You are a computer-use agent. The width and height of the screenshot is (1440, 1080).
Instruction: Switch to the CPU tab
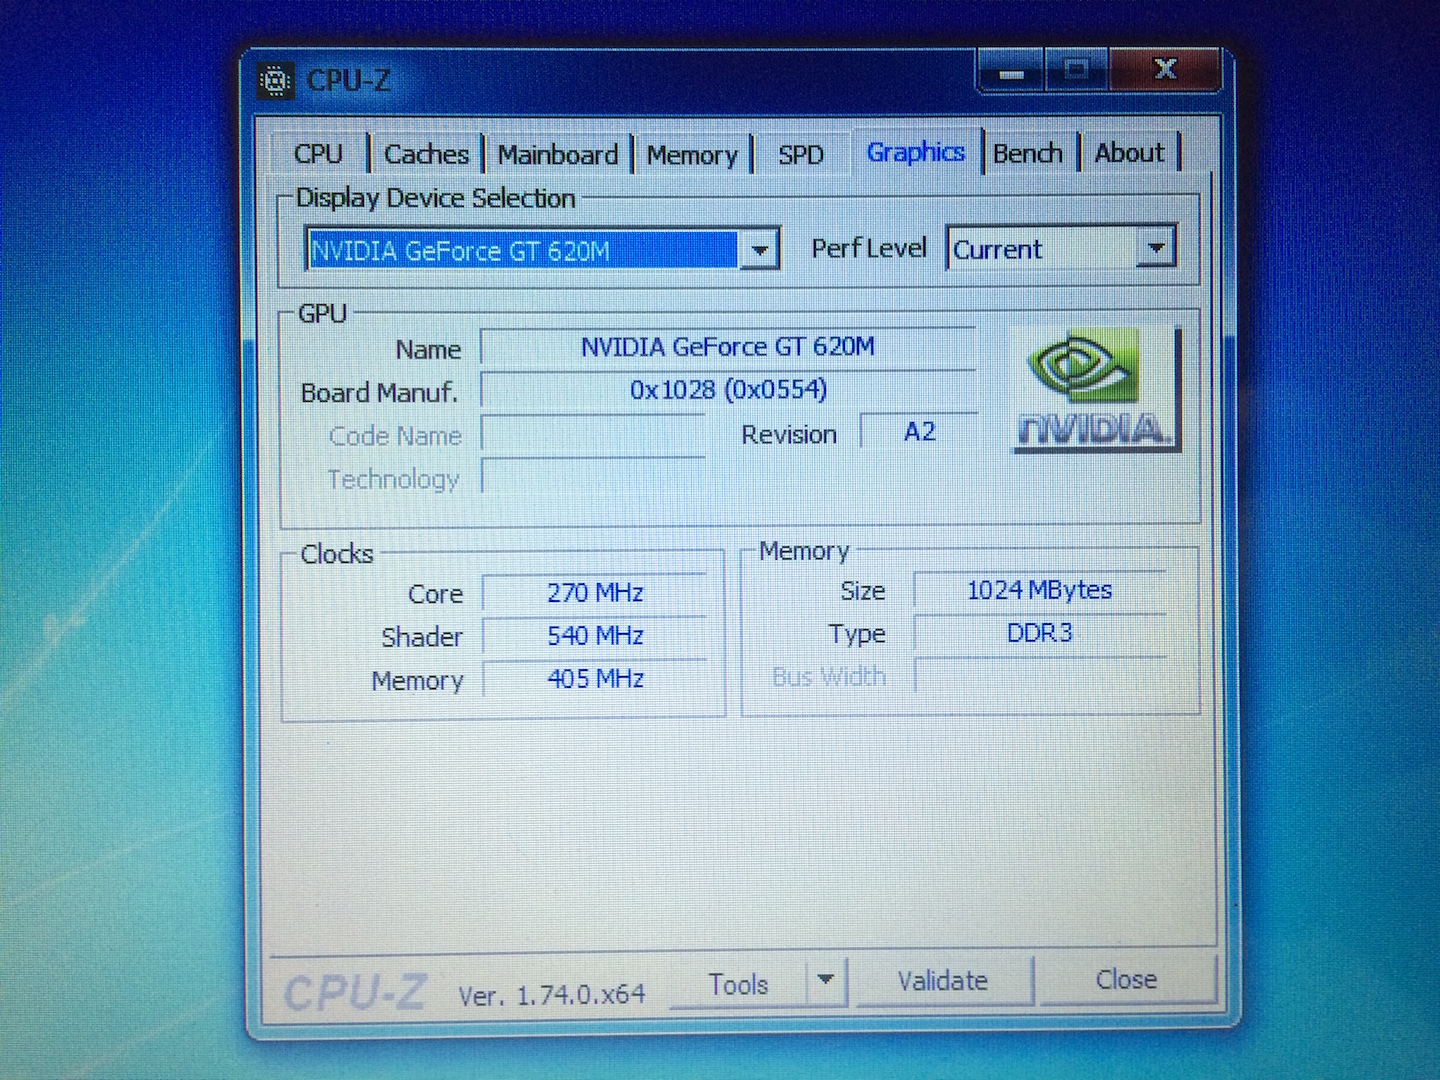coord(318,154)
